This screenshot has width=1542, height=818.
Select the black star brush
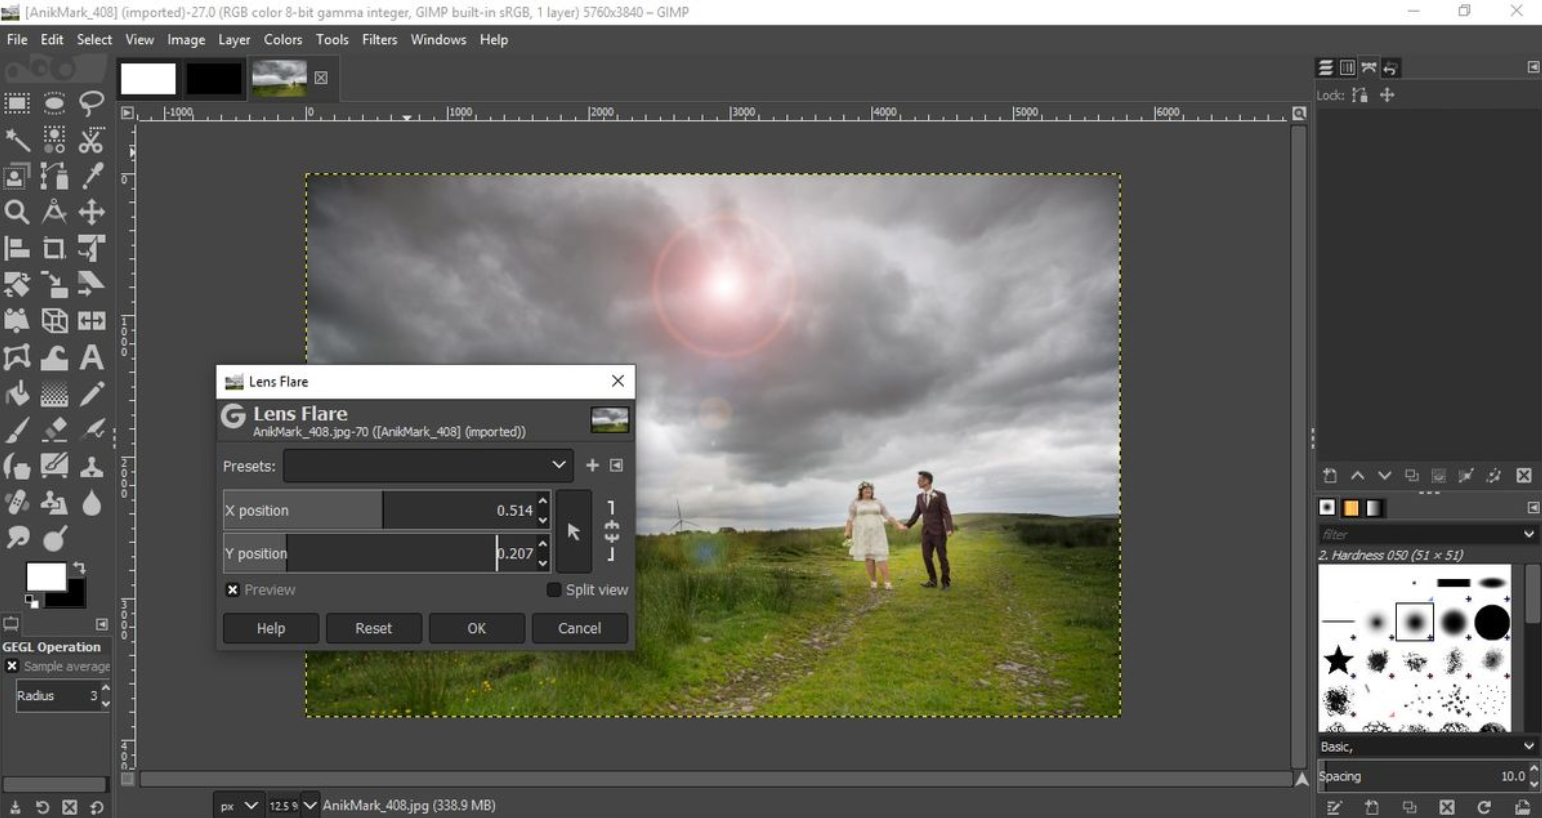pyautogui.click(x=1338, y=660)
